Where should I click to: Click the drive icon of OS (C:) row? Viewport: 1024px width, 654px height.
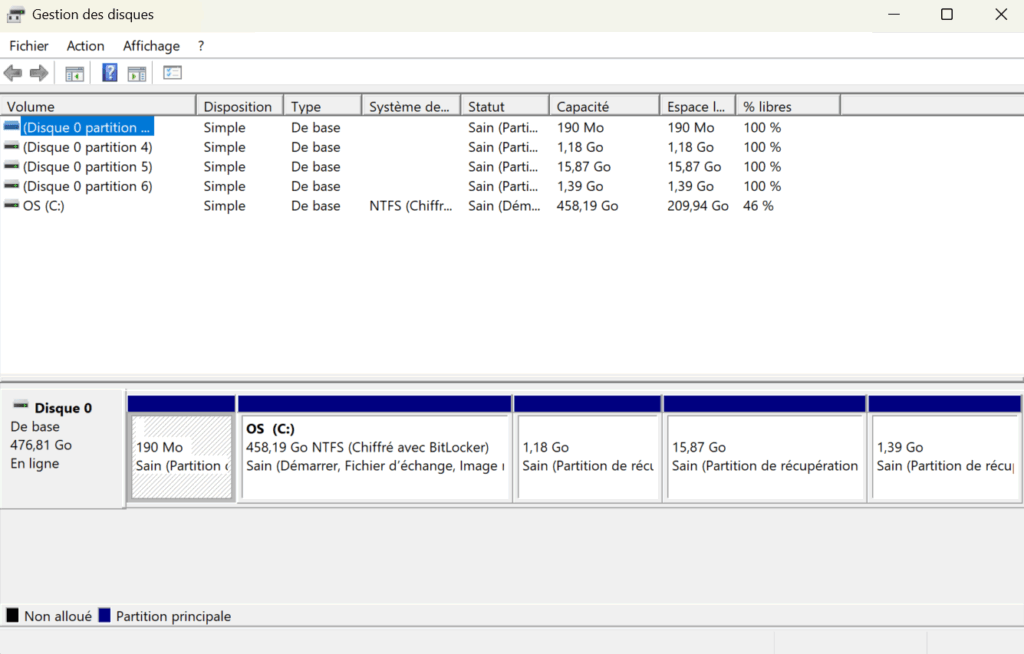pos(12,205)
